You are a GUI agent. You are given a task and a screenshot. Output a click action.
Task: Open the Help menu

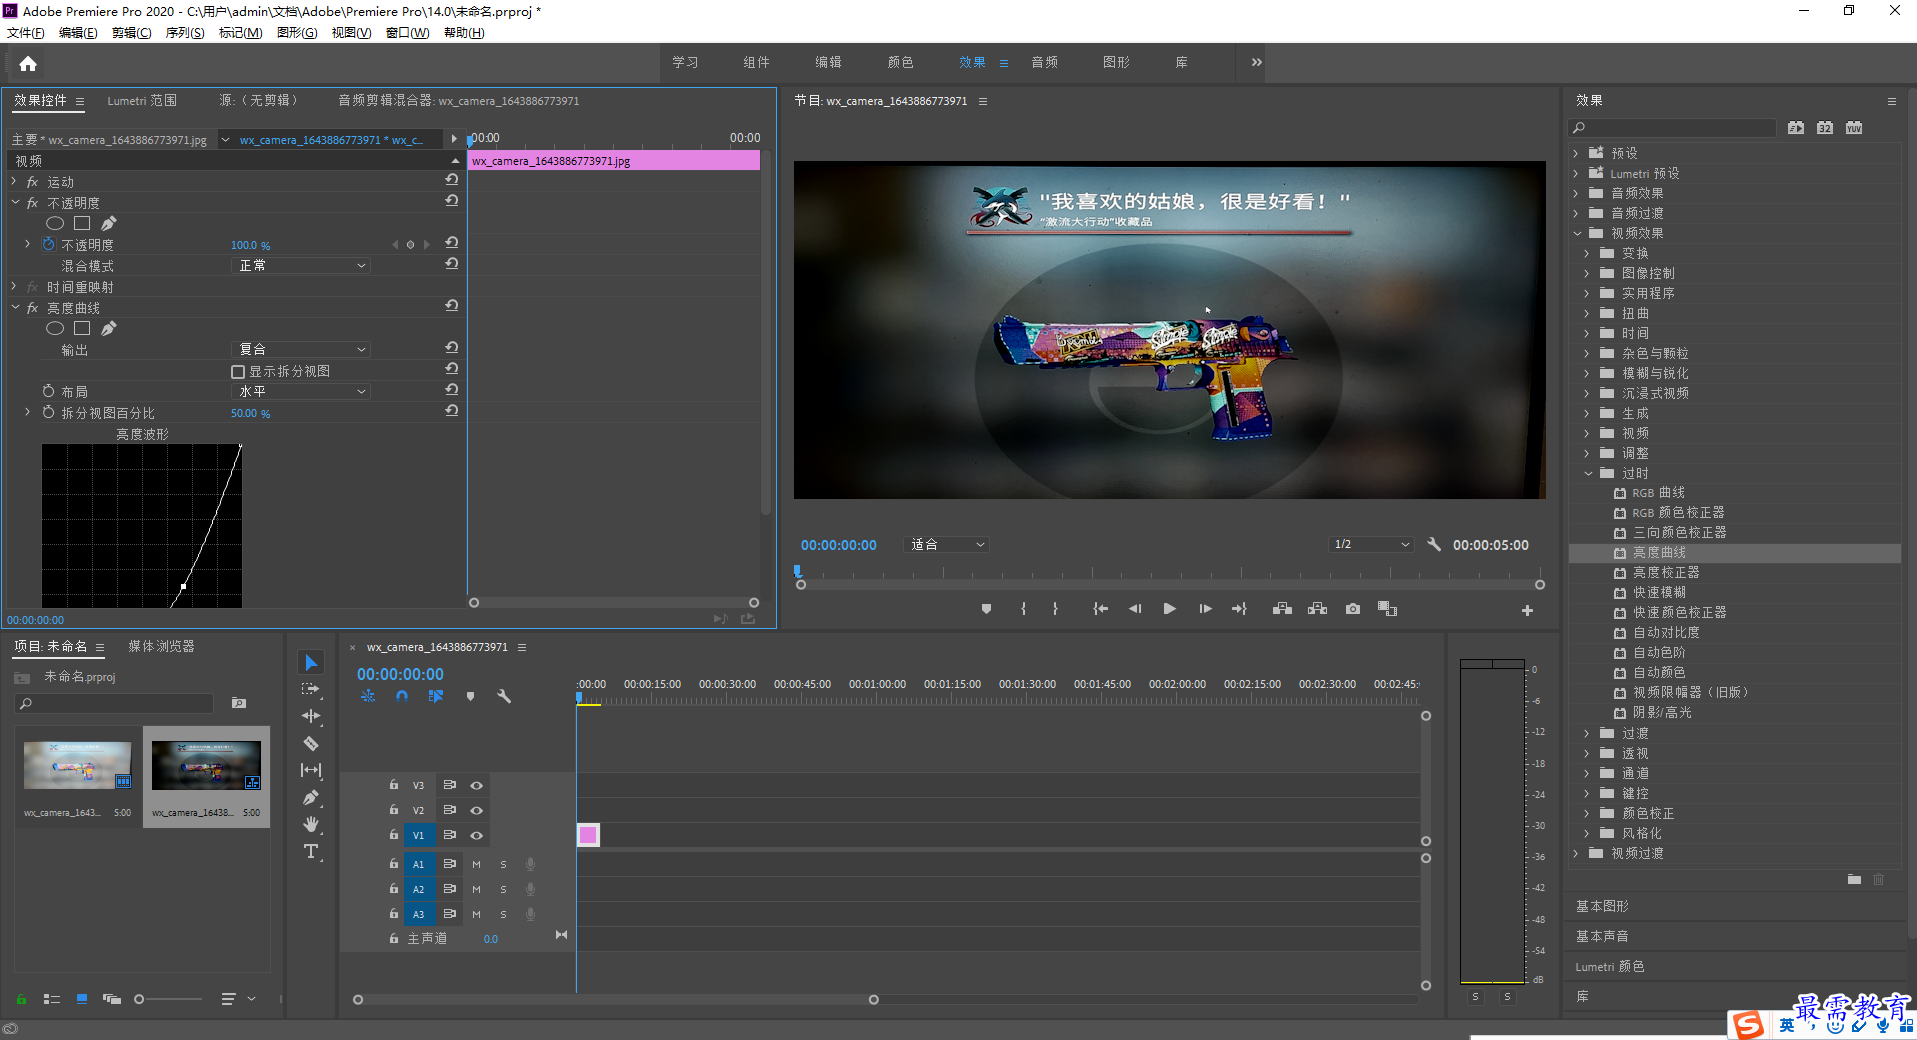pyautogui.click(x=463, y=33)
